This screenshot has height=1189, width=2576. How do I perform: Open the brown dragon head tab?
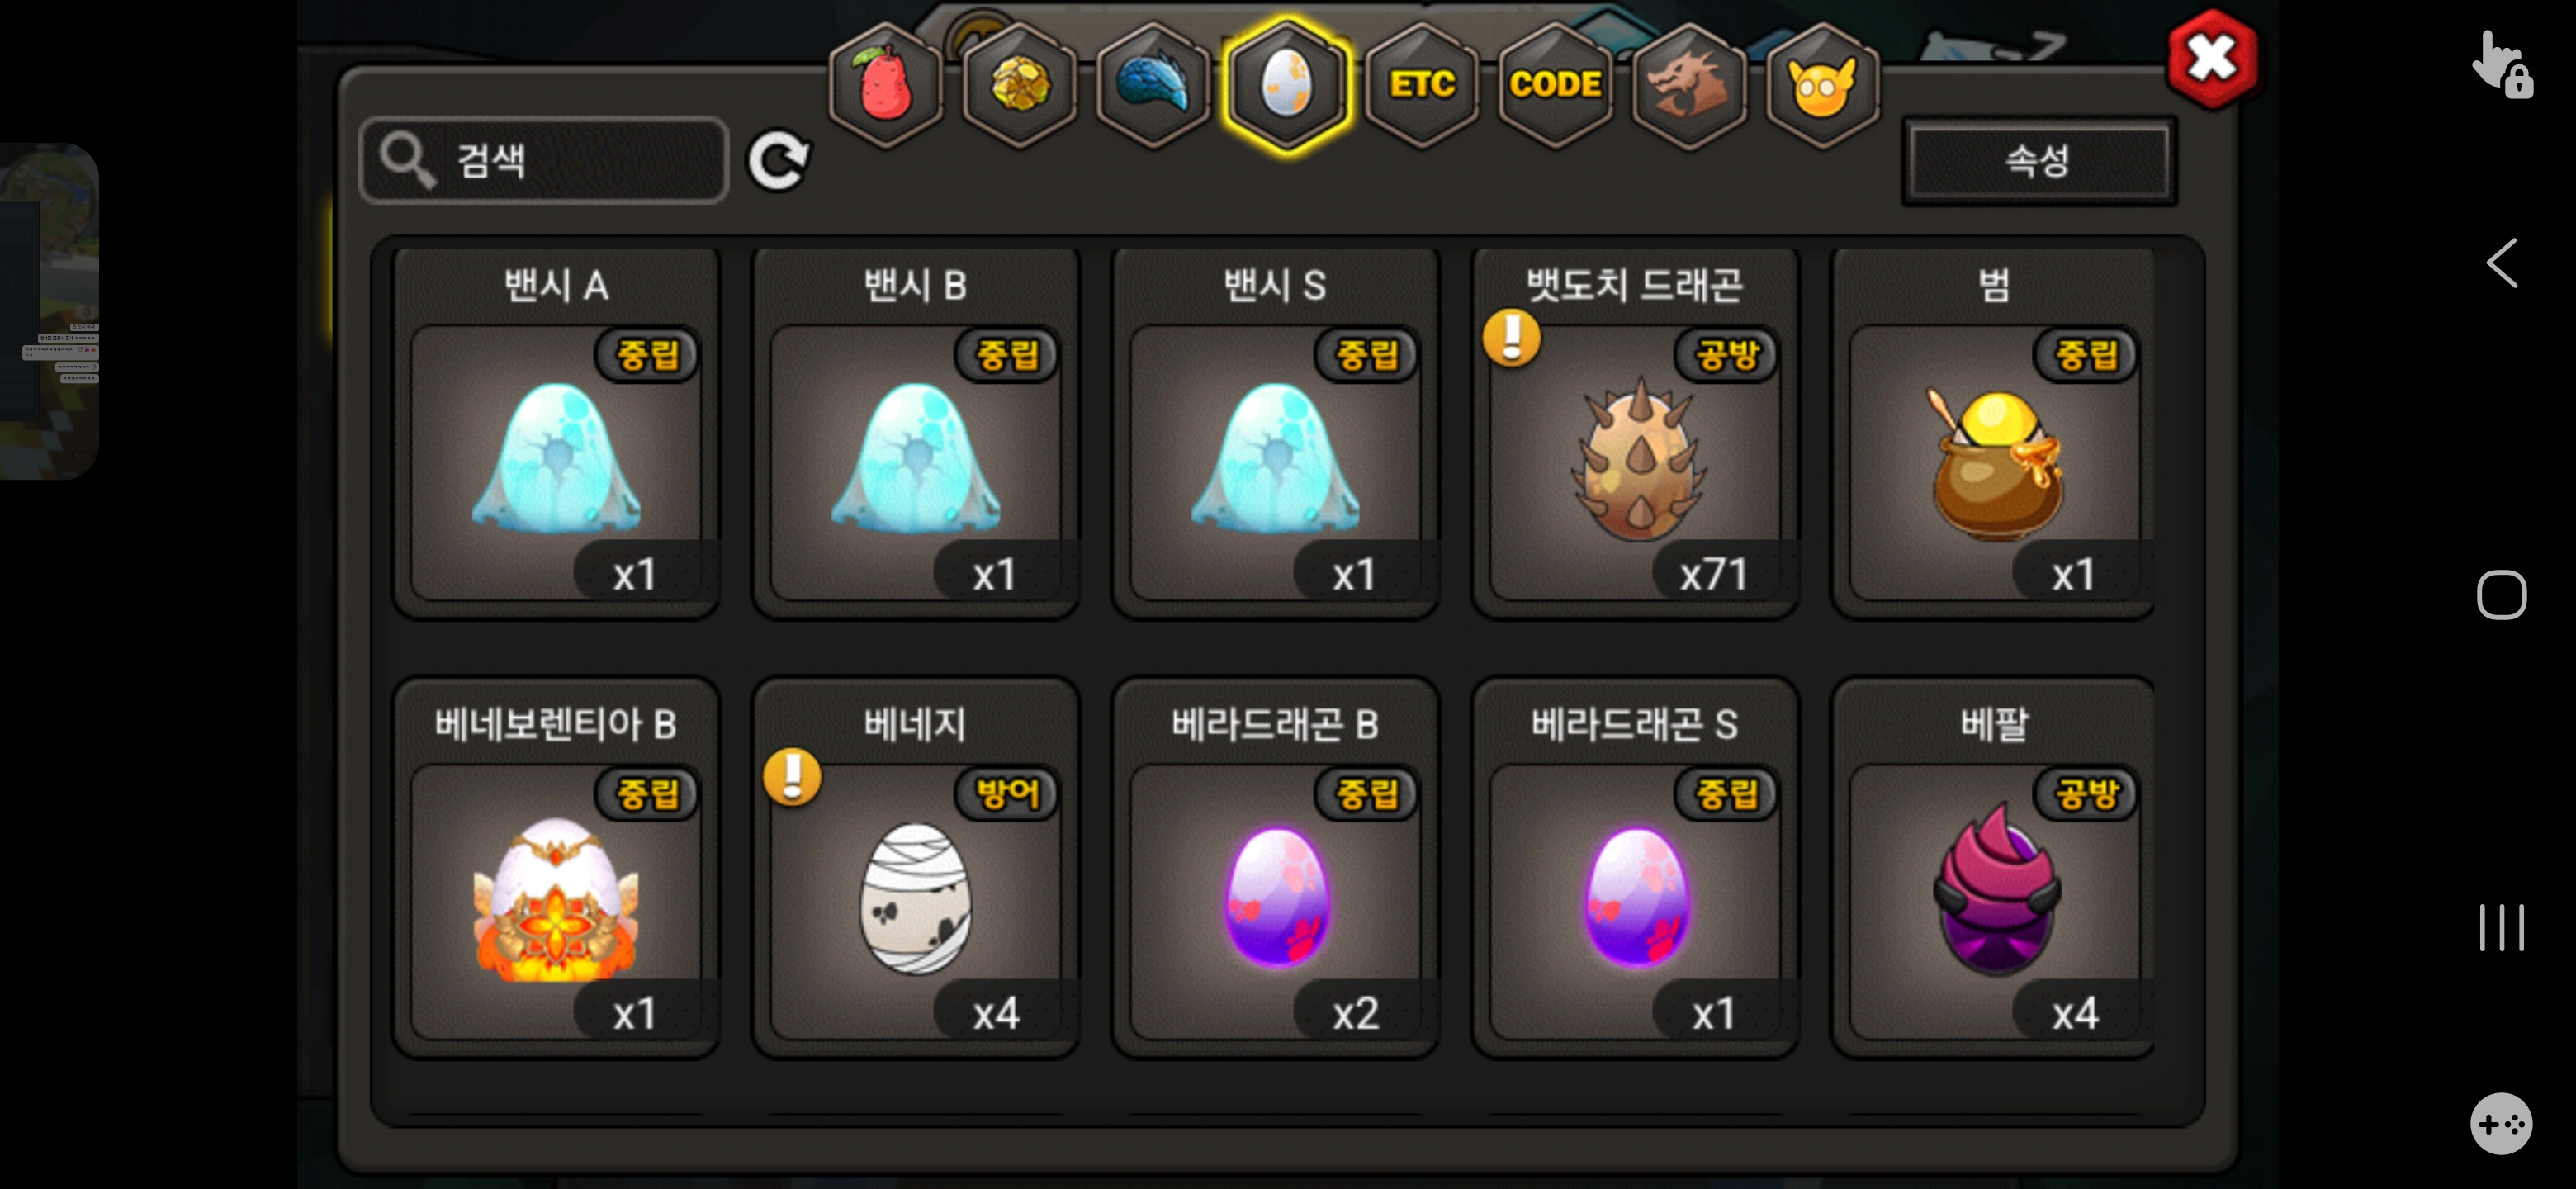point(1689,85)
